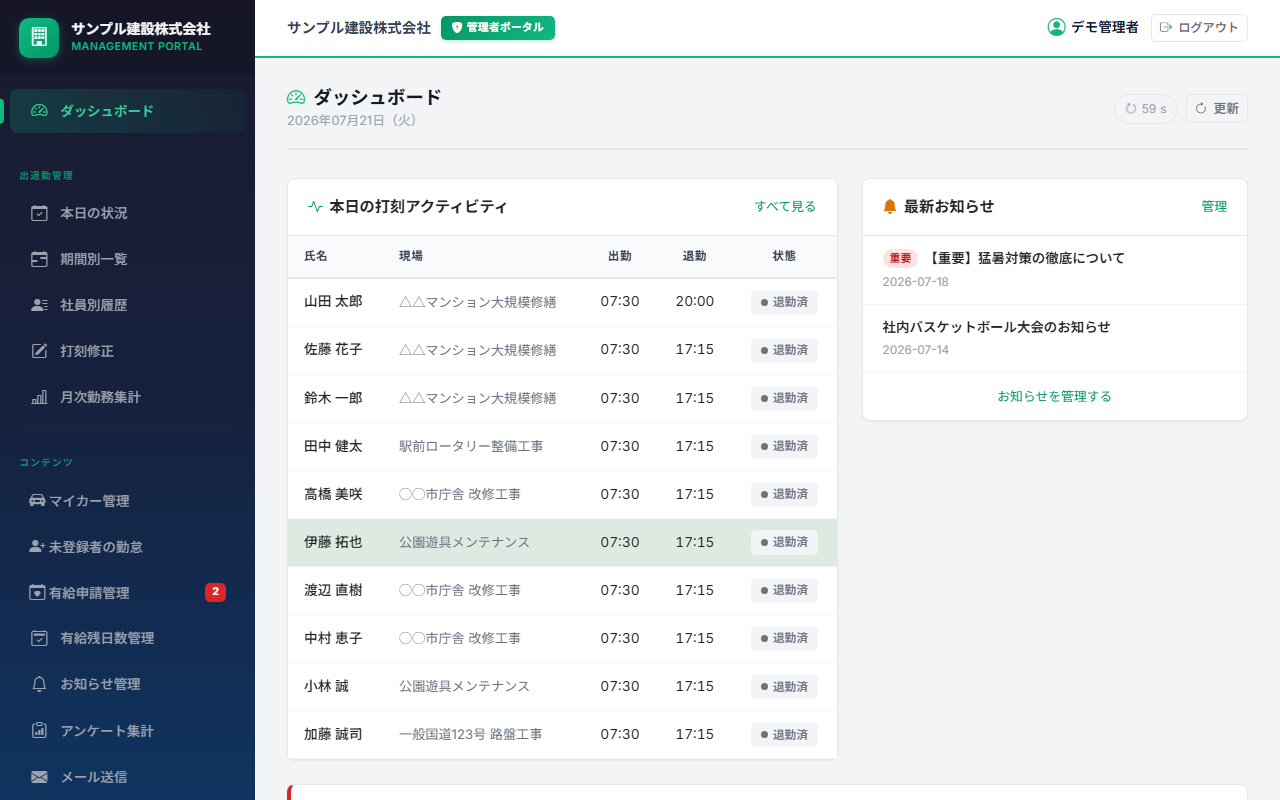Click the 20:00 clock-out time
1280x800 pixels.
coord(695,301)
